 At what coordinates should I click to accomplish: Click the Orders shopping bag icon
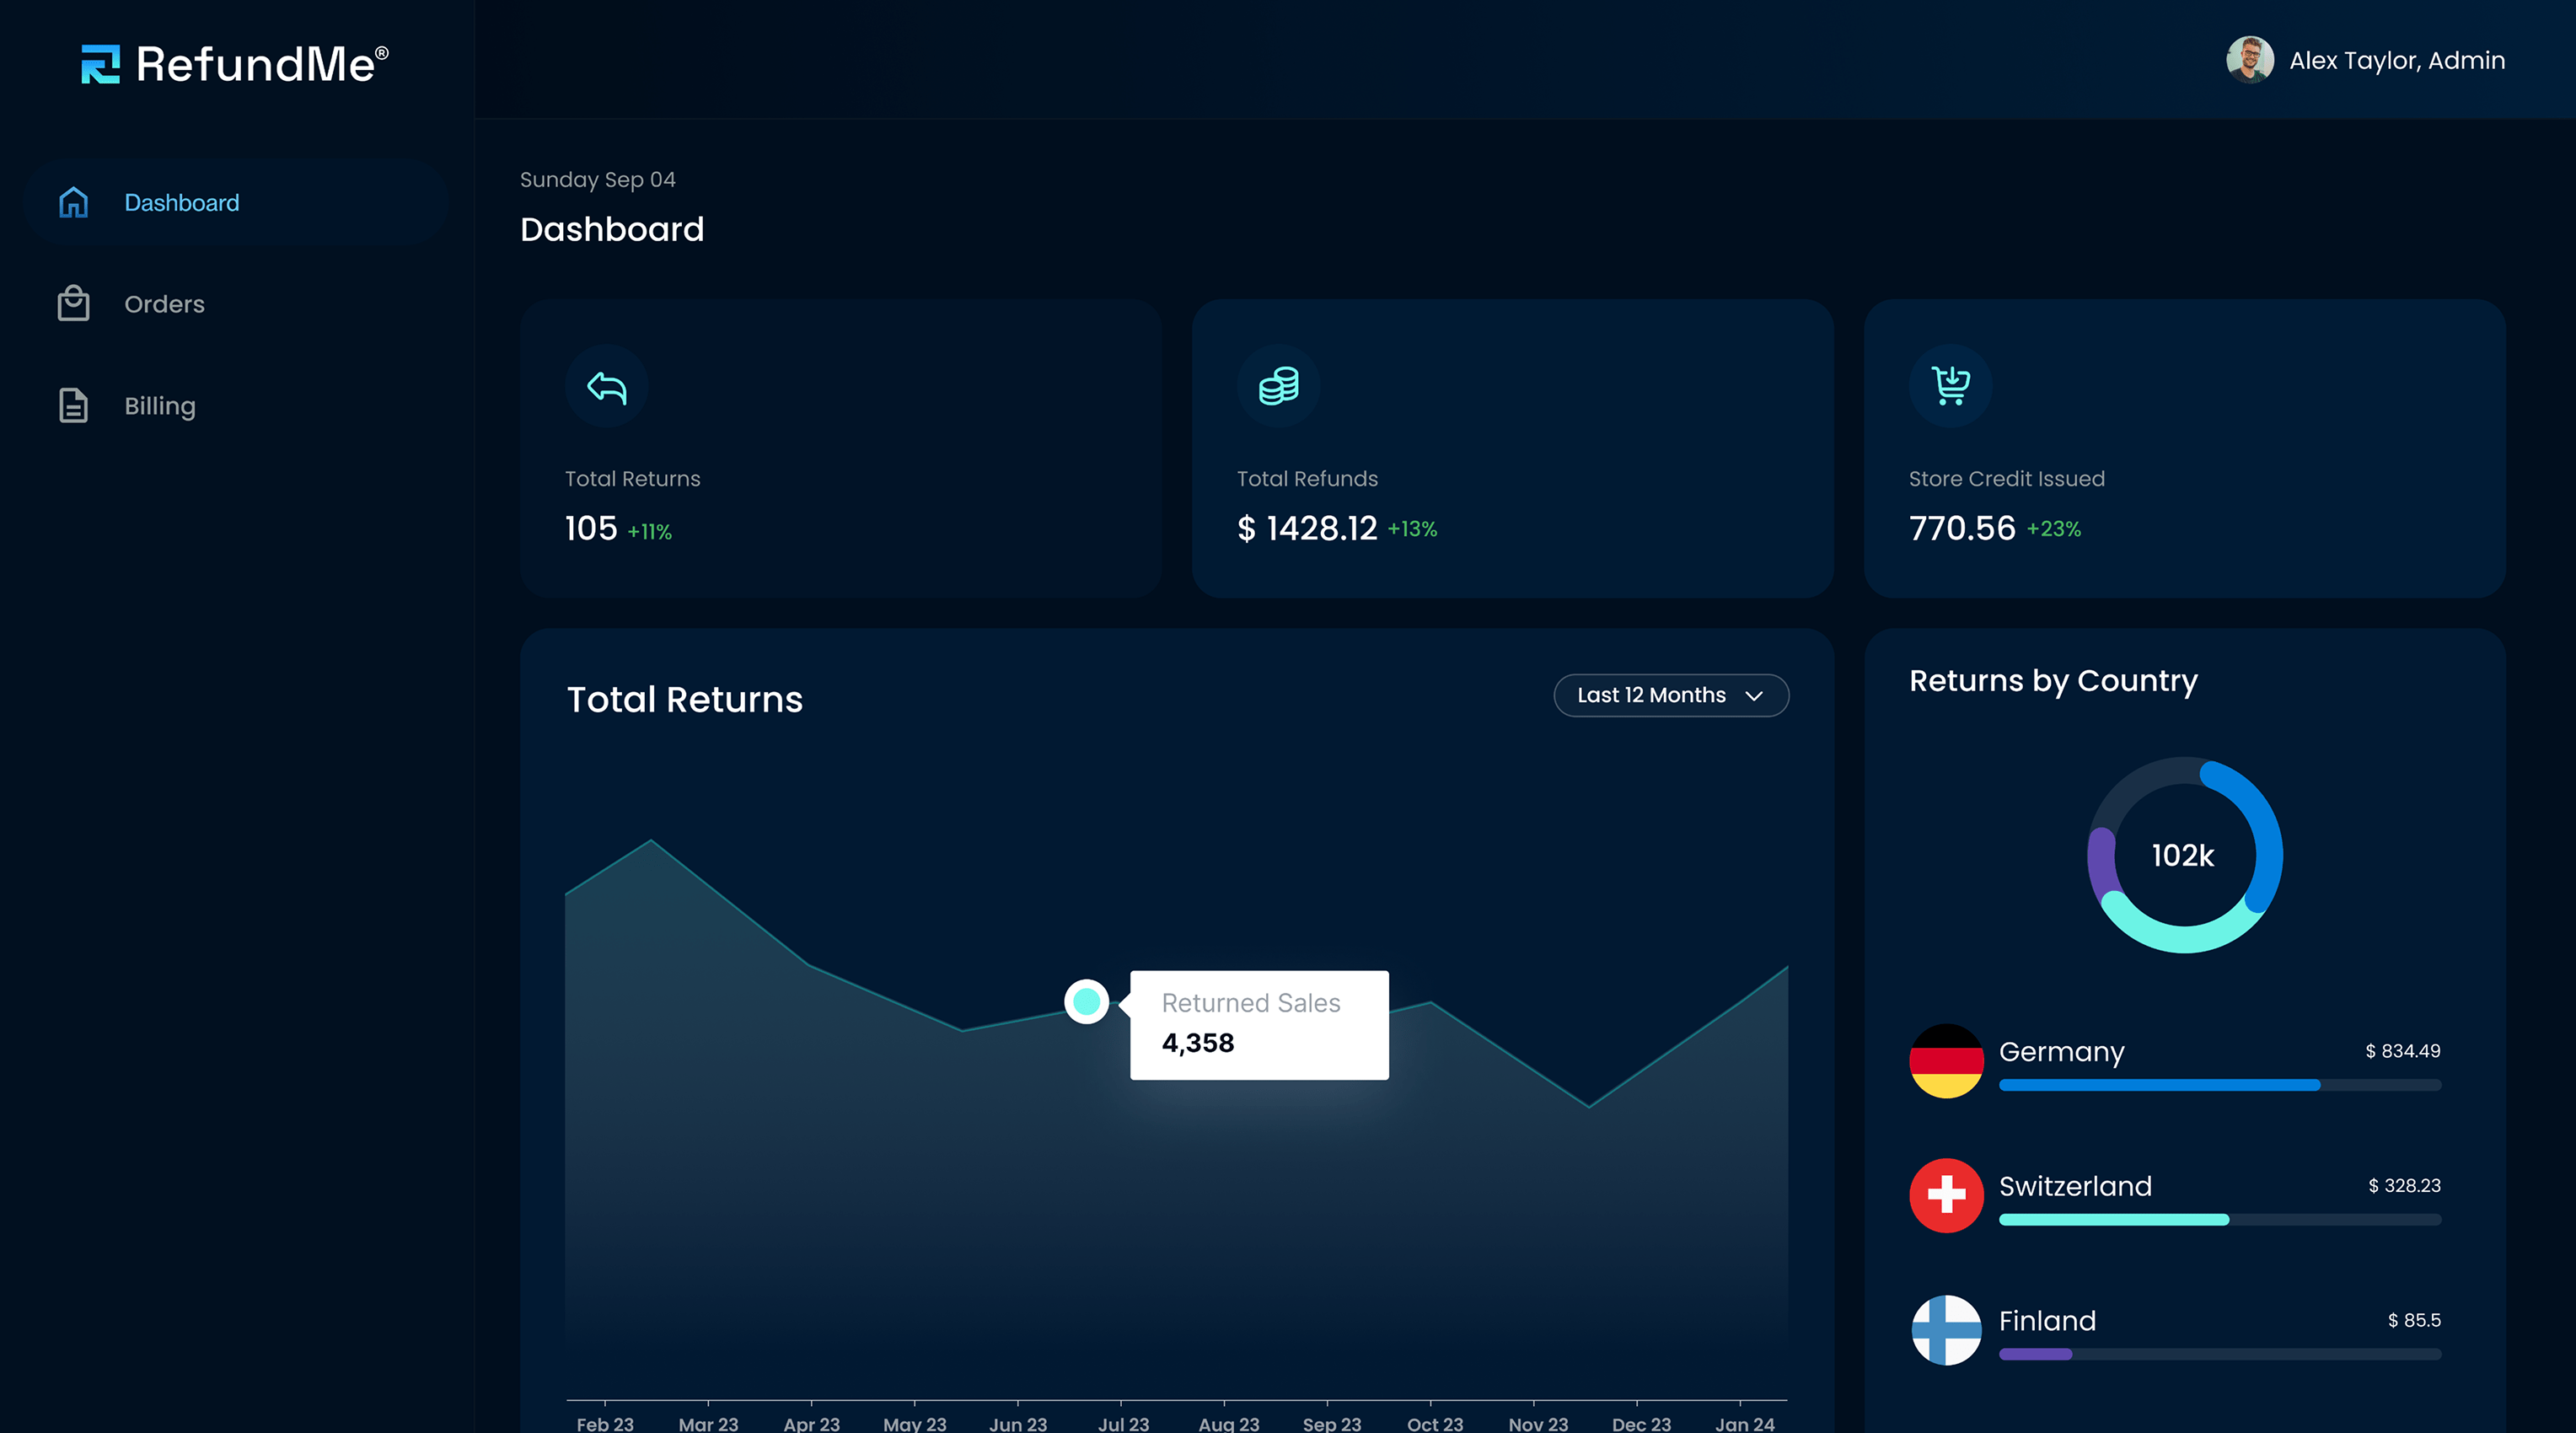(73, 304)
